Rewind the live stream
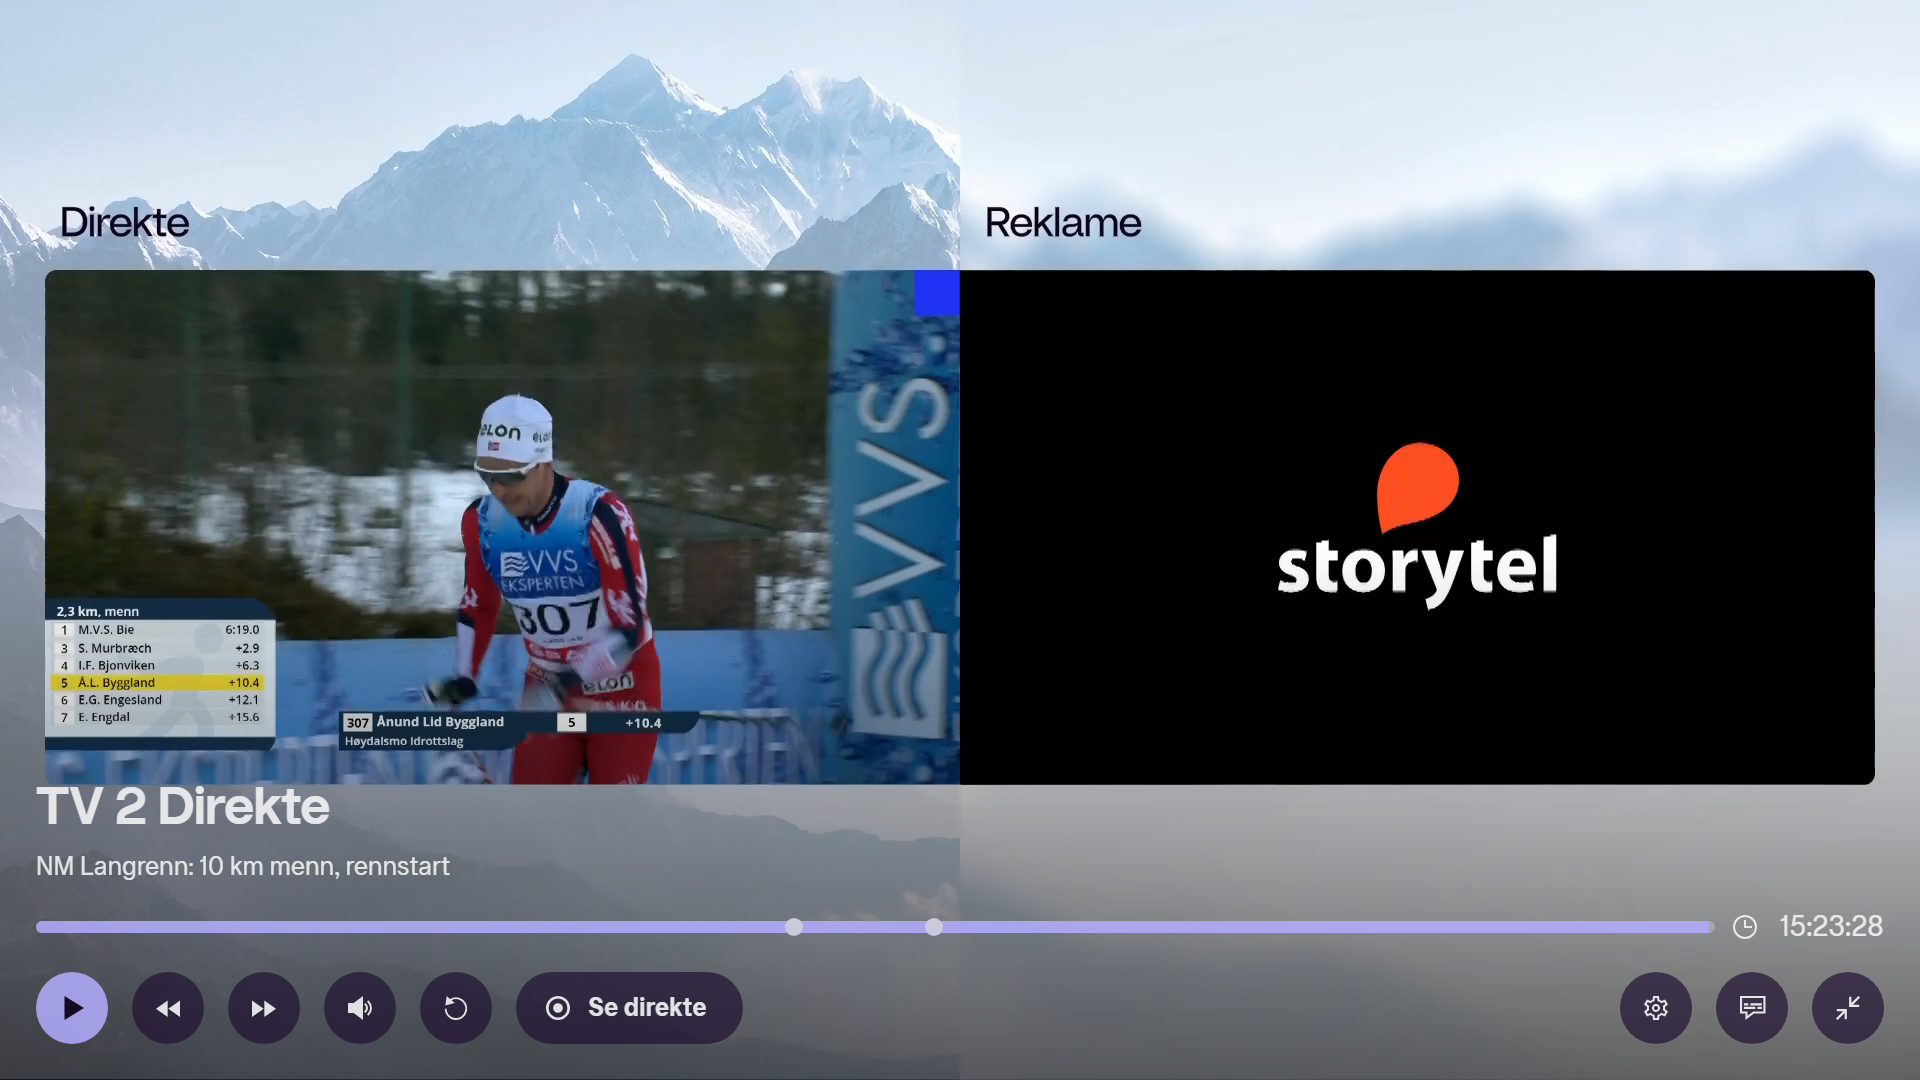 pyautogui.click(x=168, y=1008)
